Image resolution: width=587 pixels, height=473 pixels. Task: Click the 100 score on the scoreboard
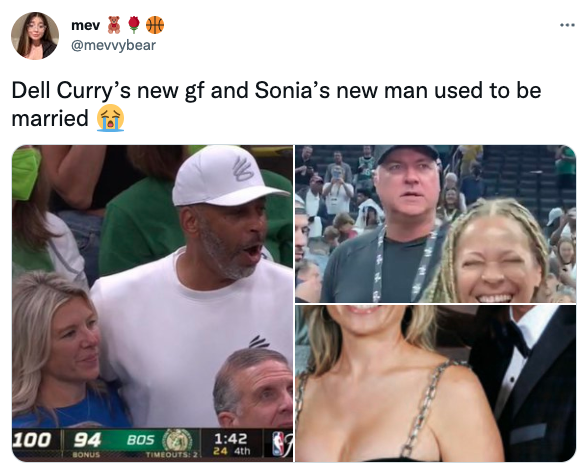point(31,440)
